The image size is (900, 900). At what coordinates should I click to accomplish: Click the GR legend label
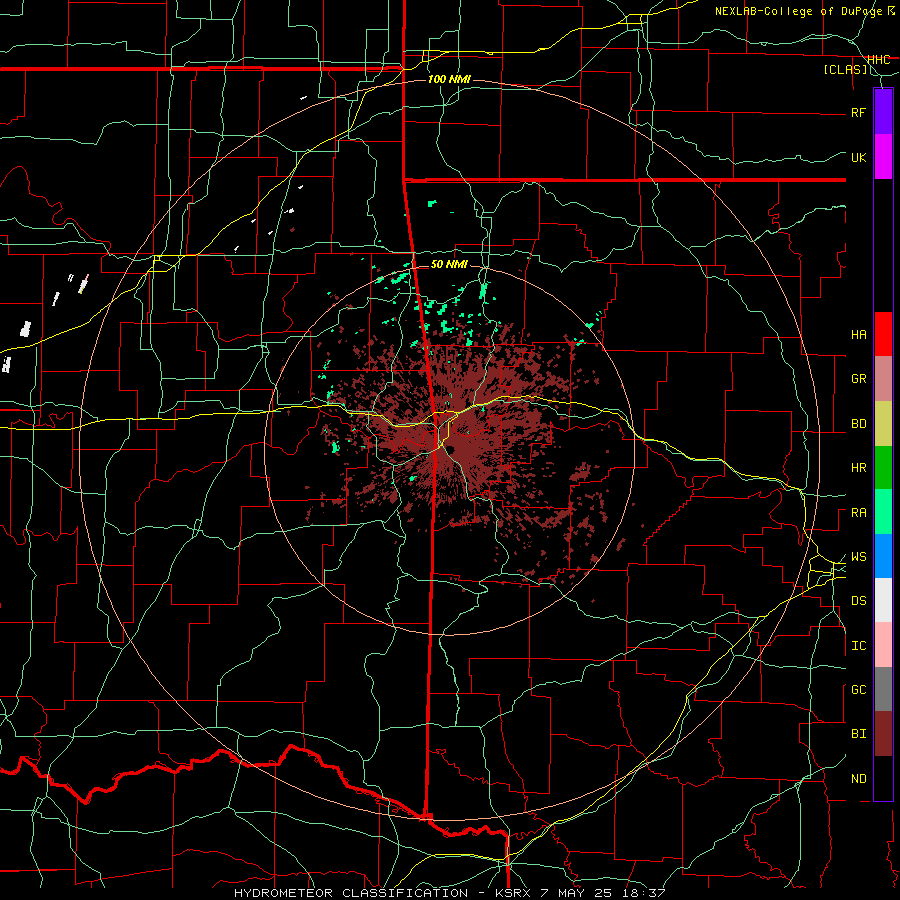(x=858, y=379)
